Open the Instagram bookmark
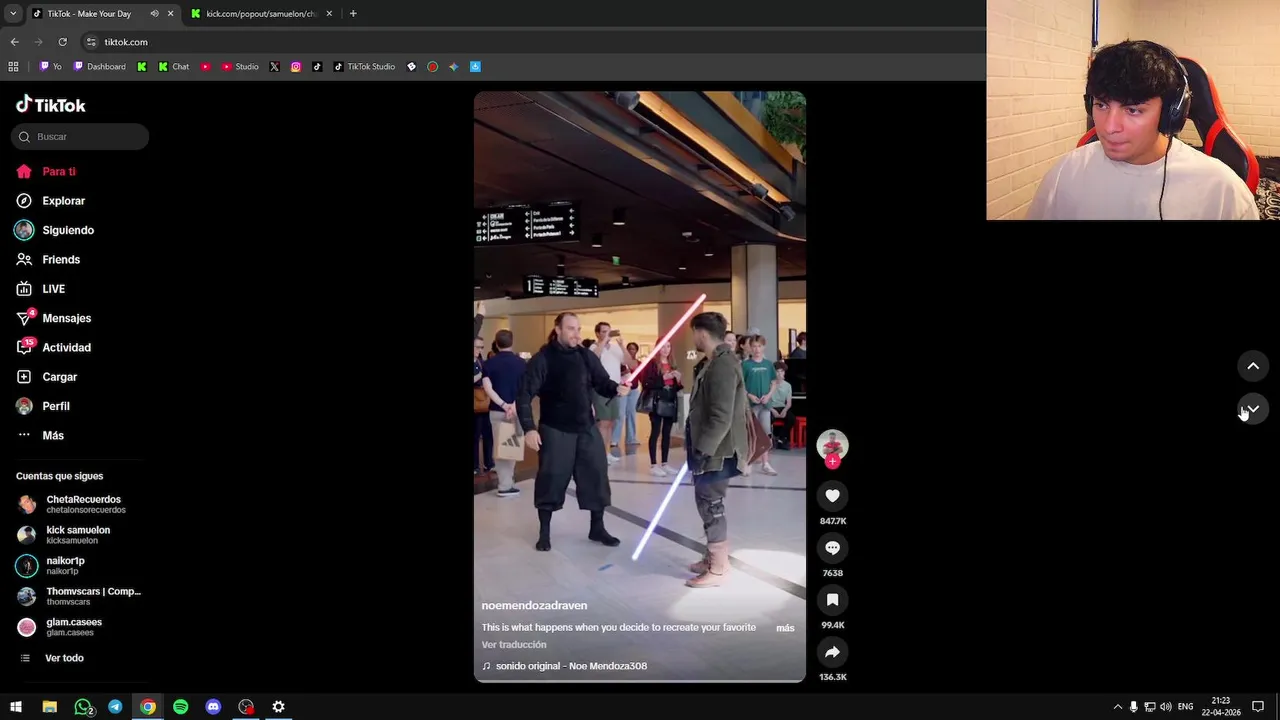The width and height of the screenshot is (1280, 720). coord(296,67)
